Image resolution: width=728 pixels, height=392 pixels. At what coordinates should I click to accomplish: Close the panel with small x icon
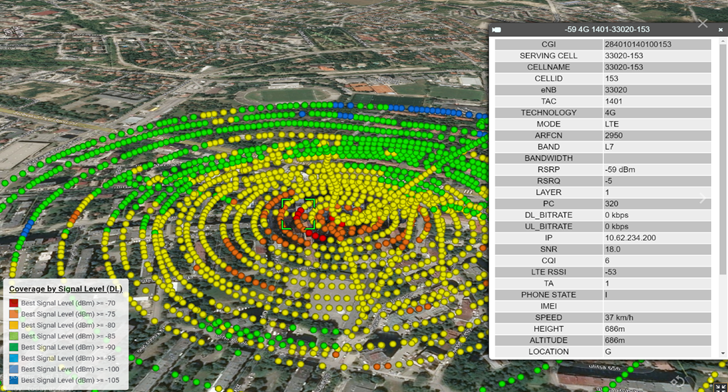(x=721, y=30)
